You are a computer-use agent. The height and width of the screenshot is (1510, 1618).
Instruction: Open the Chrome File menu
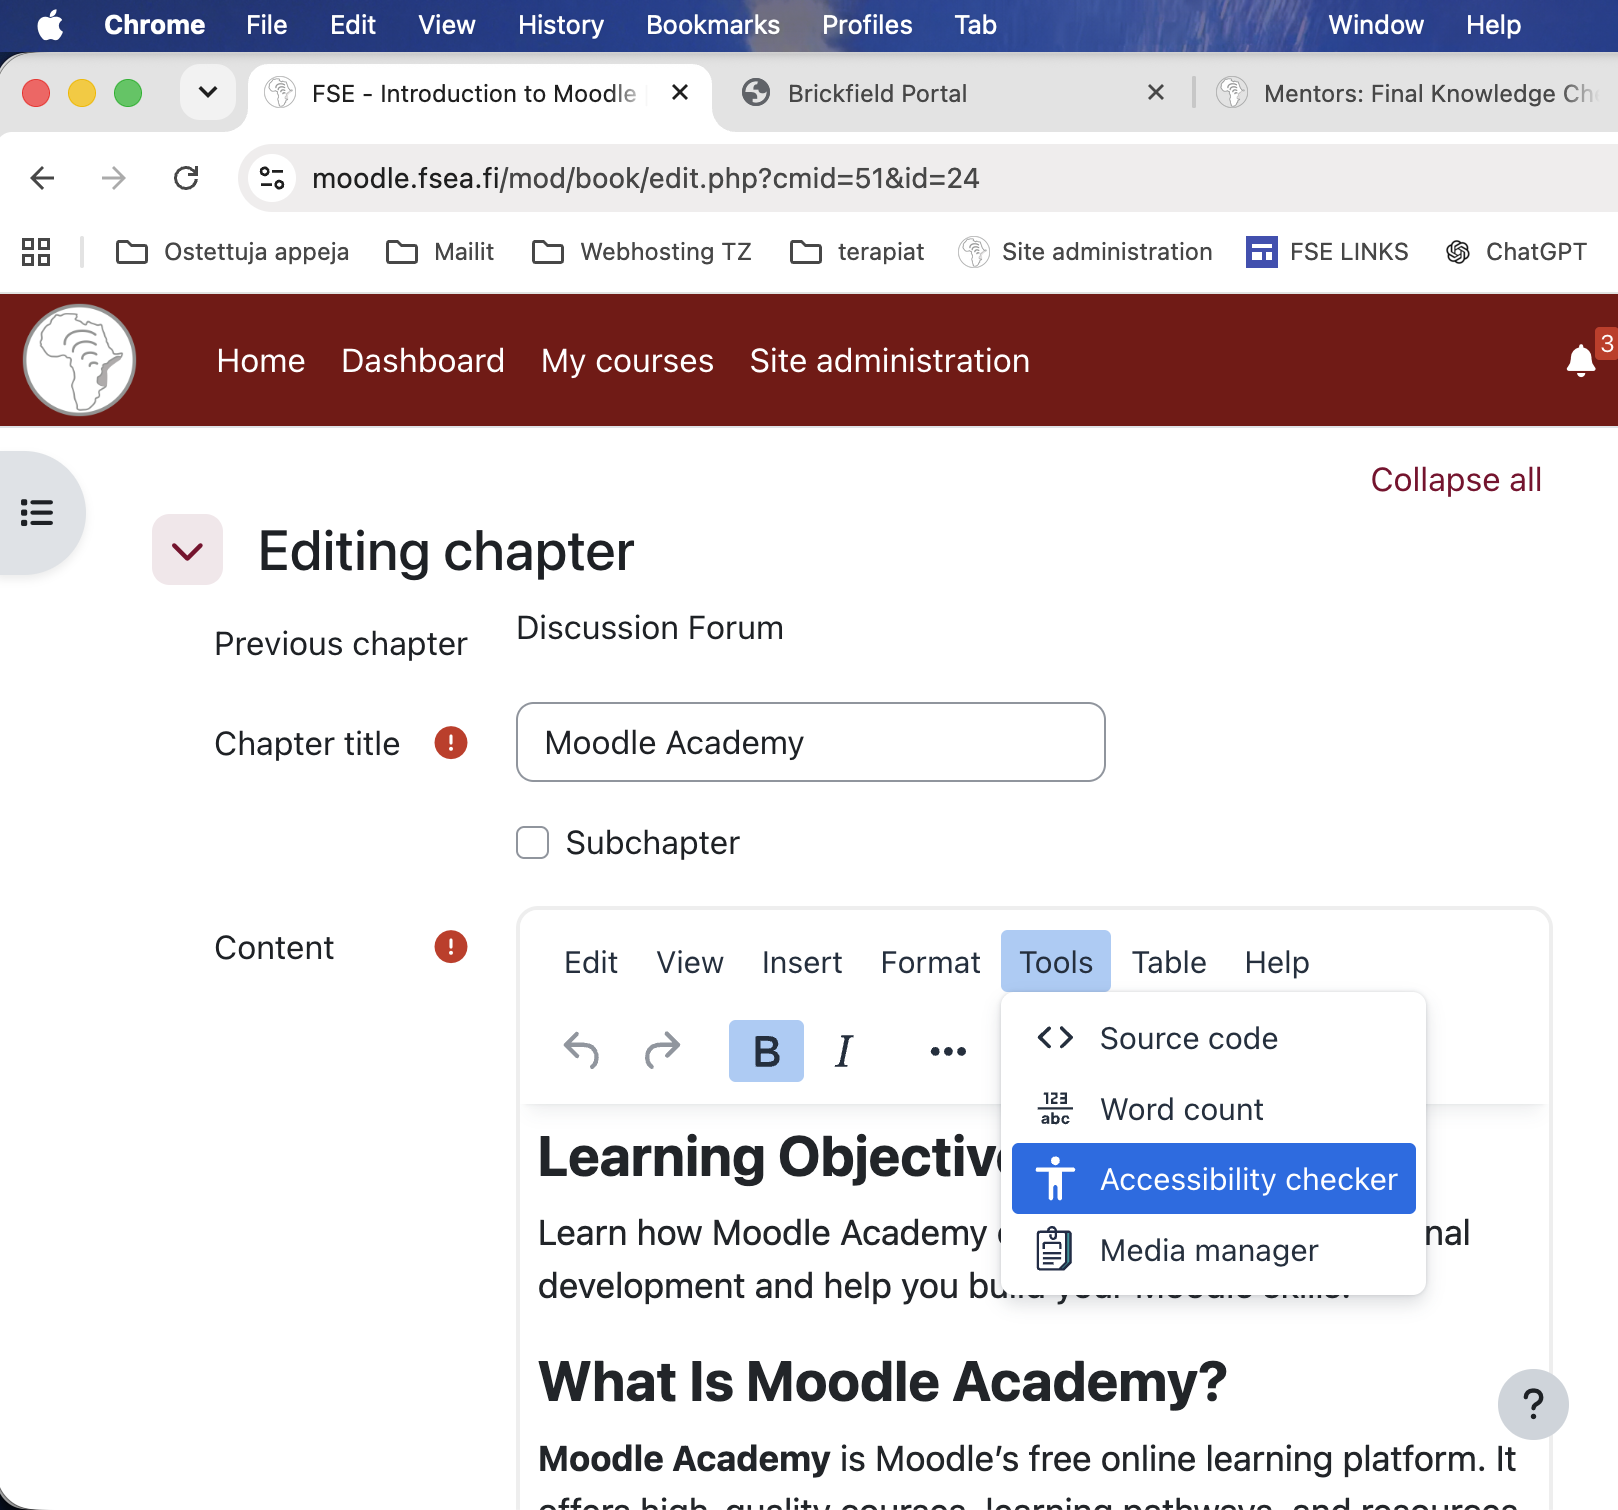267,25
